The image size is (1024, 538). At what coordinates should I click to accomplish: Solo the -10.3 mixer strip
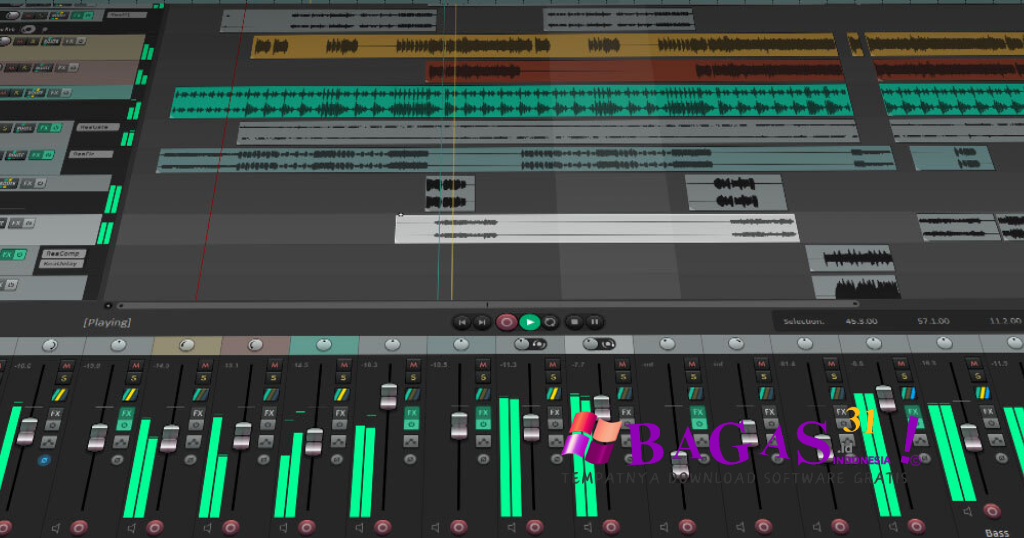(x=413, y=379)
